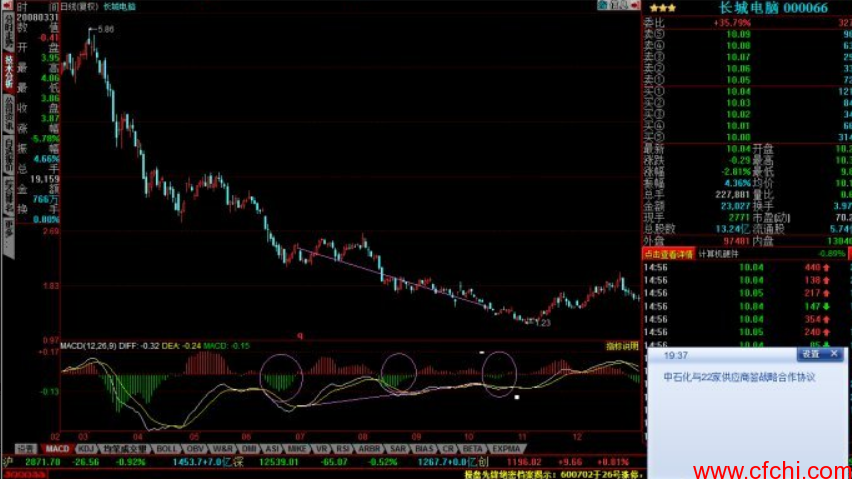
Task: Switch to the CR indicator tab
Action: (448, 449)
